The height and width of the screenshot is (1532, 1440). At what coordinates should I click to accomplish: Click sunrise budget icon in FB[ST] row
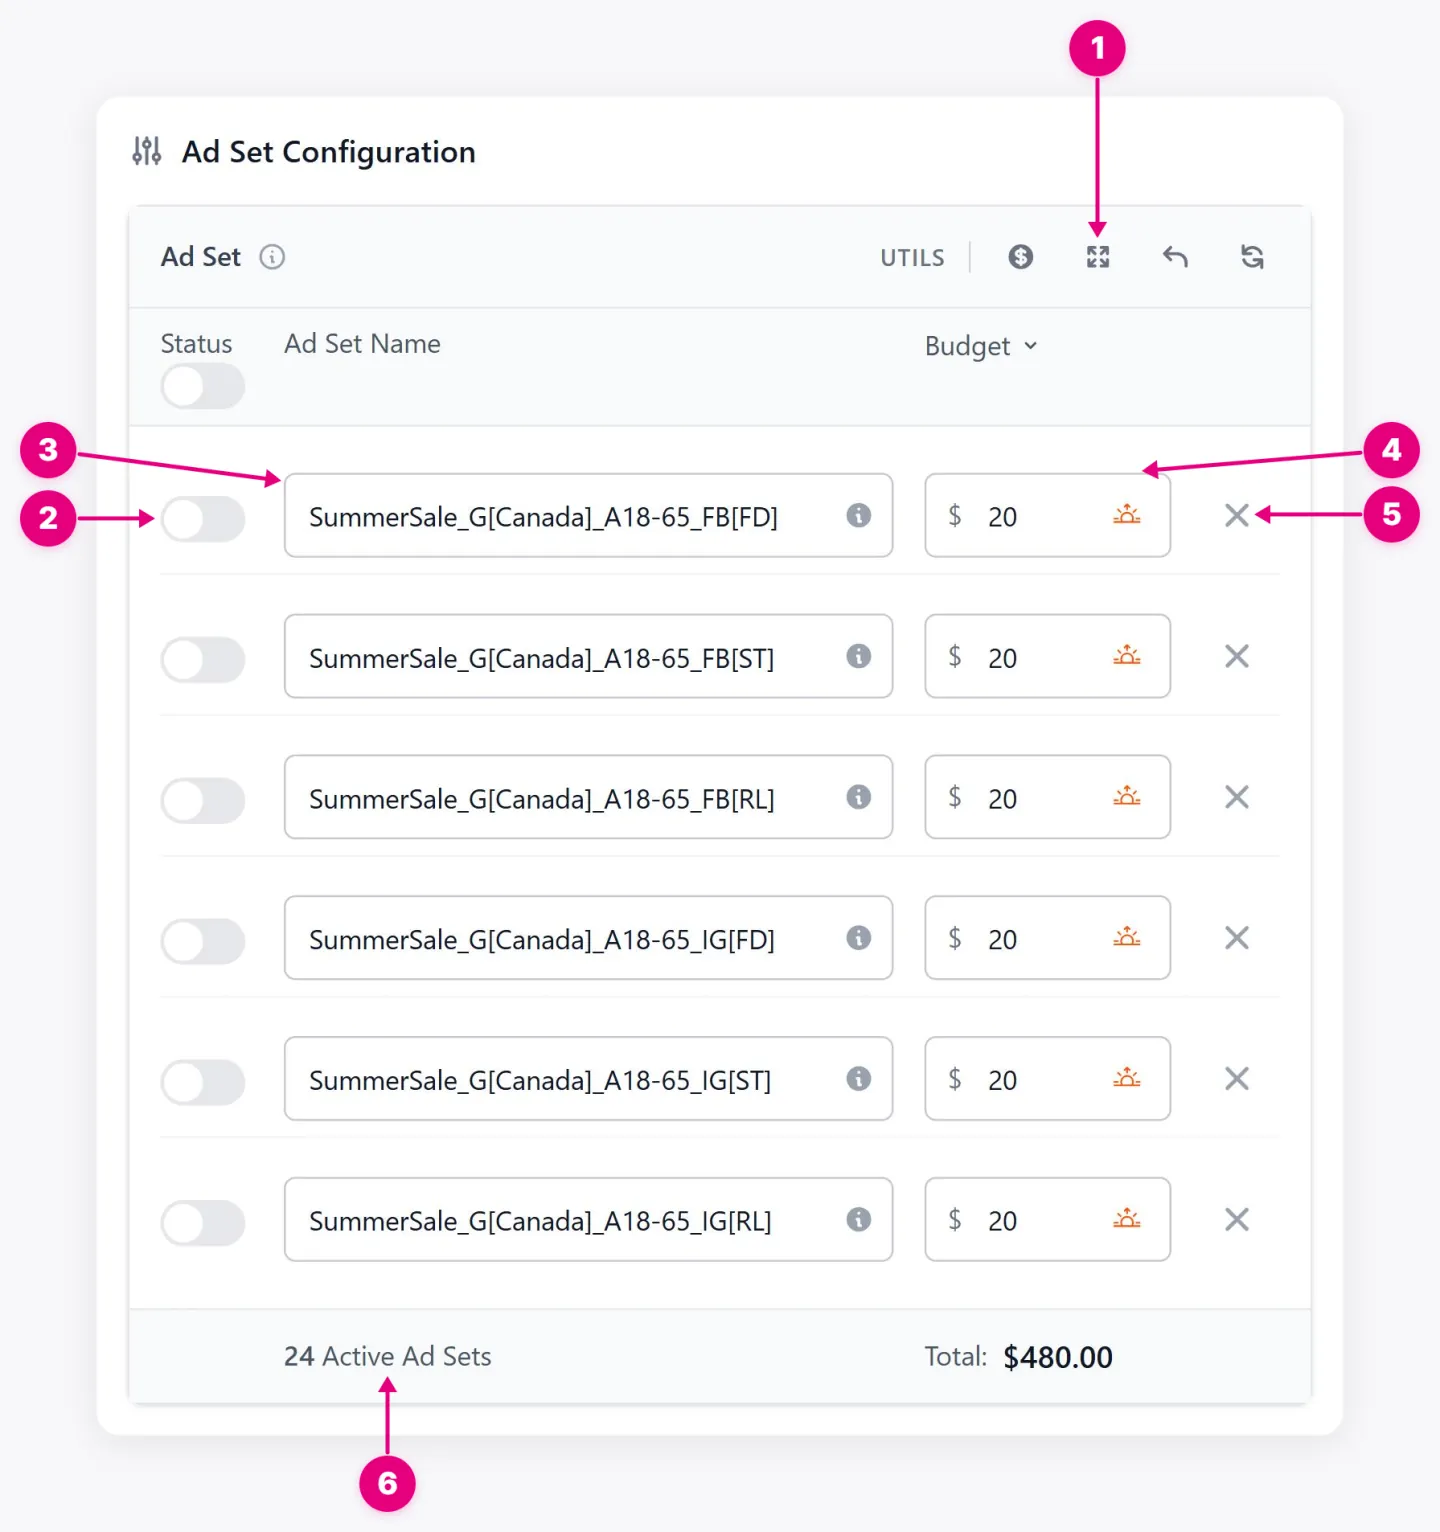click(1127, 656)
